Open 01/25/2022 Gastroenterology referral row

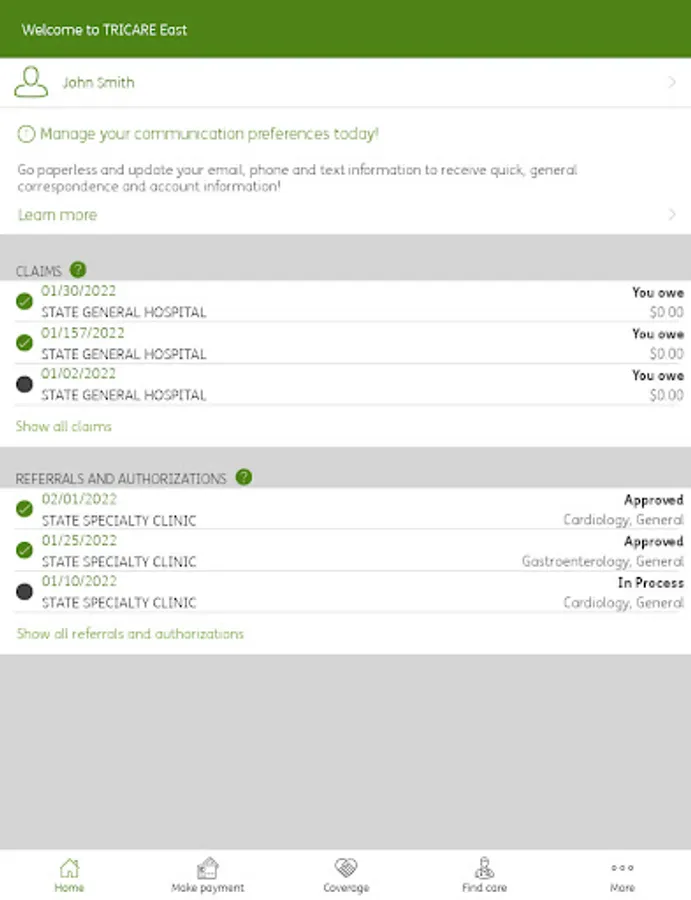click(350, 551)
